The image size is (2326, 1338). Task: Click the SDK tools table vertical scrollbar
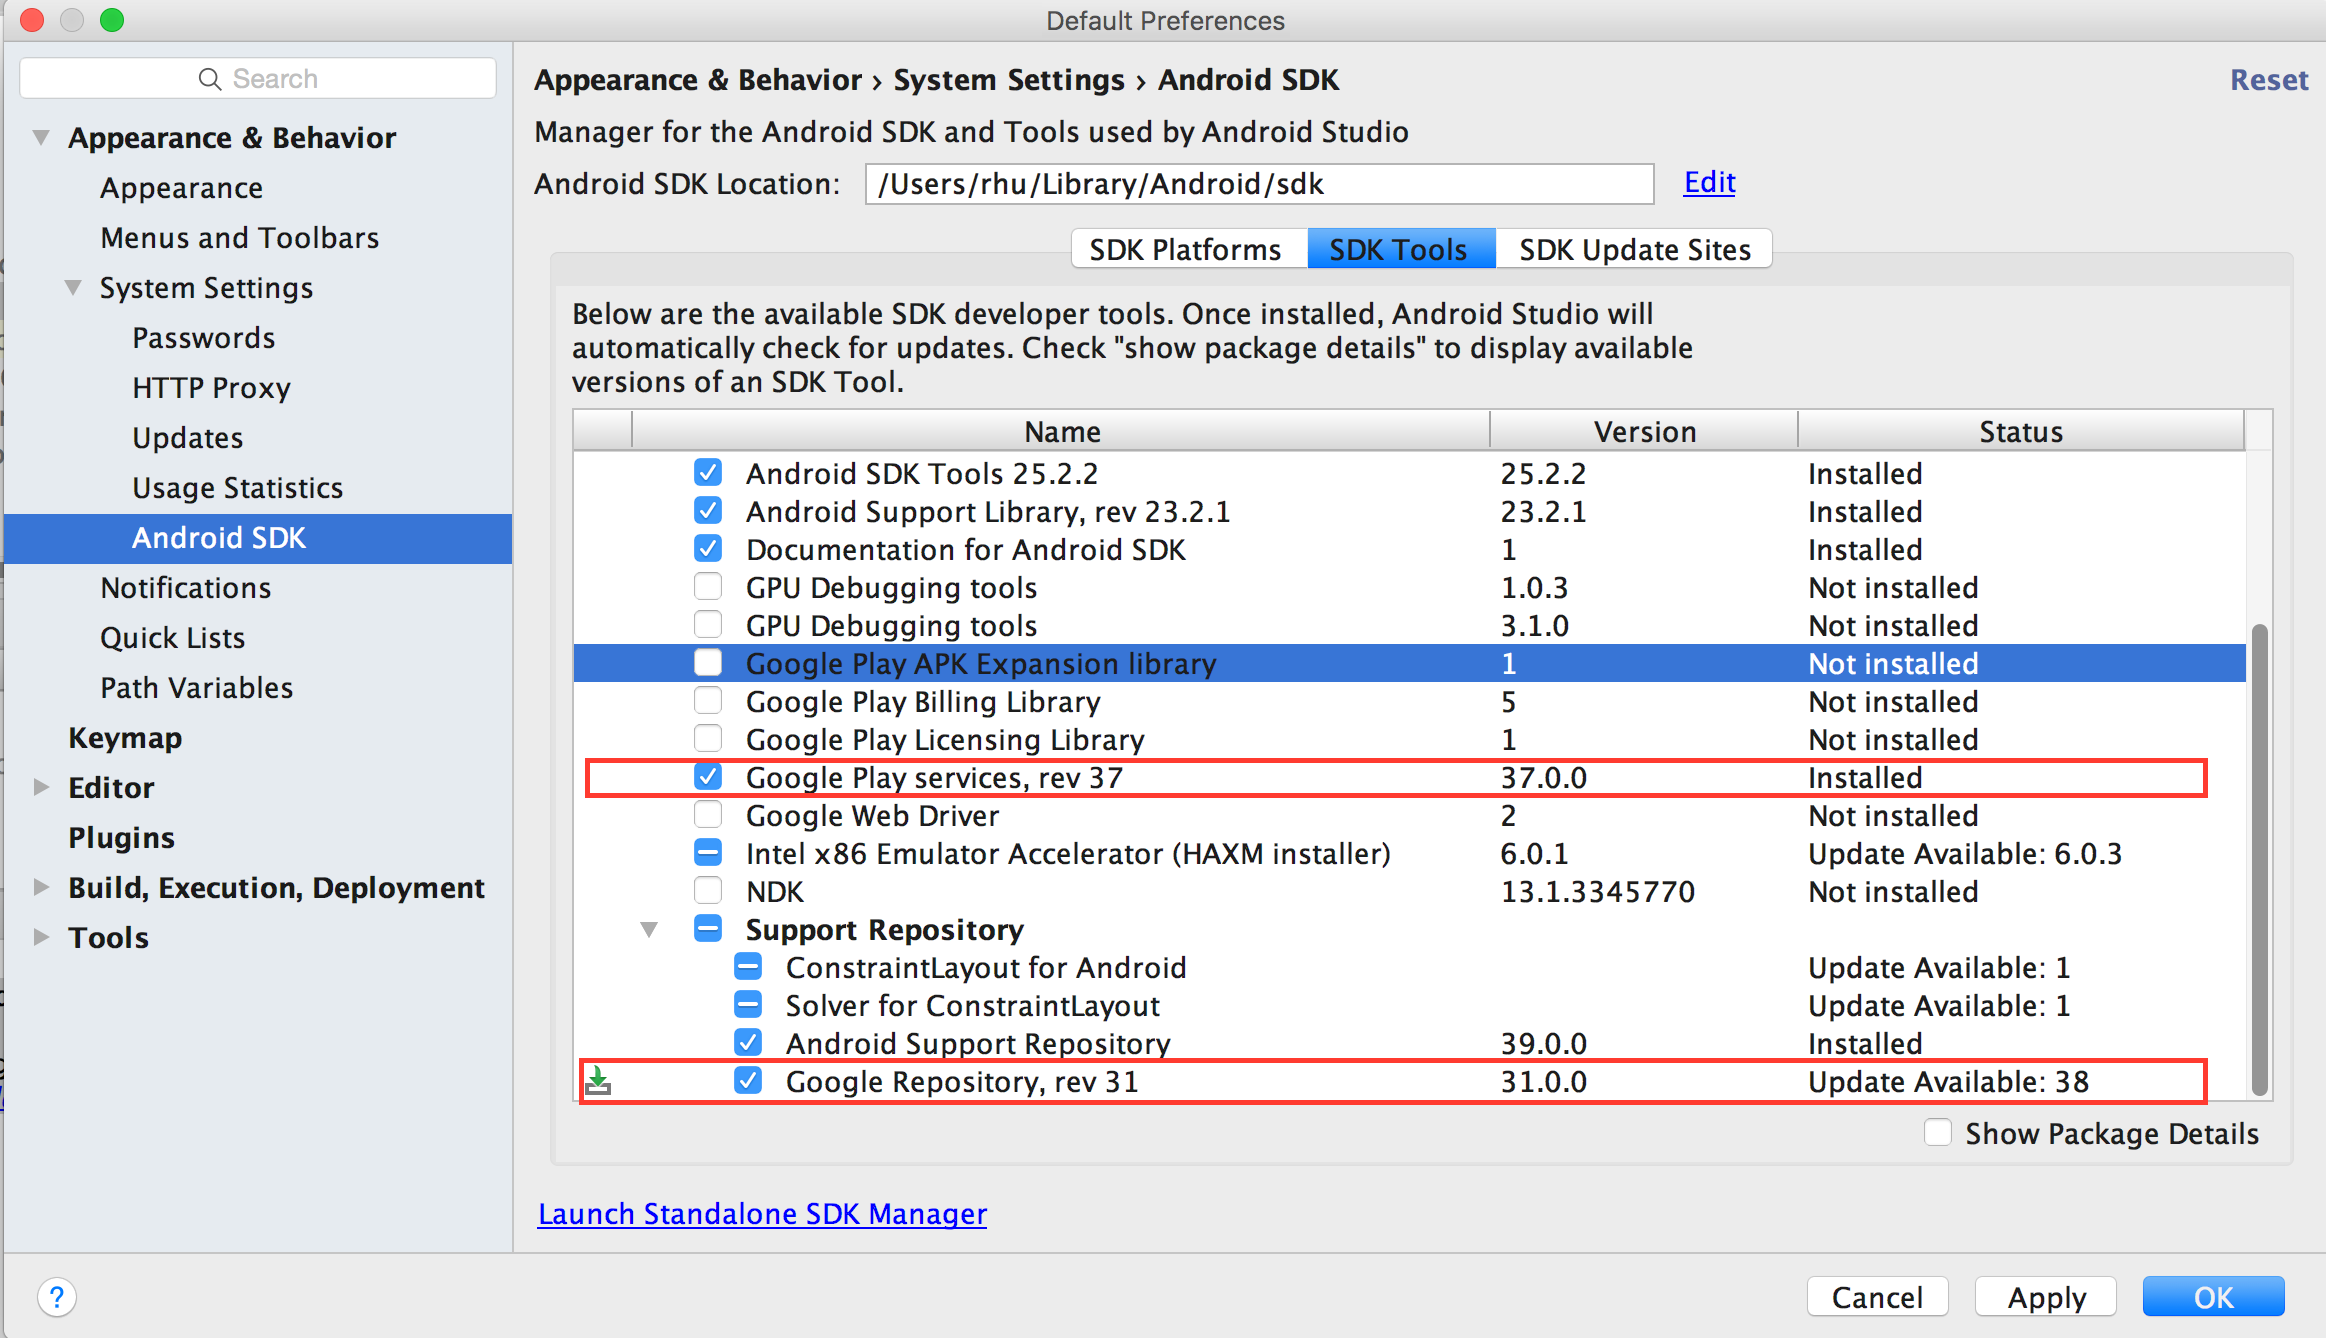pos(2258,859)
